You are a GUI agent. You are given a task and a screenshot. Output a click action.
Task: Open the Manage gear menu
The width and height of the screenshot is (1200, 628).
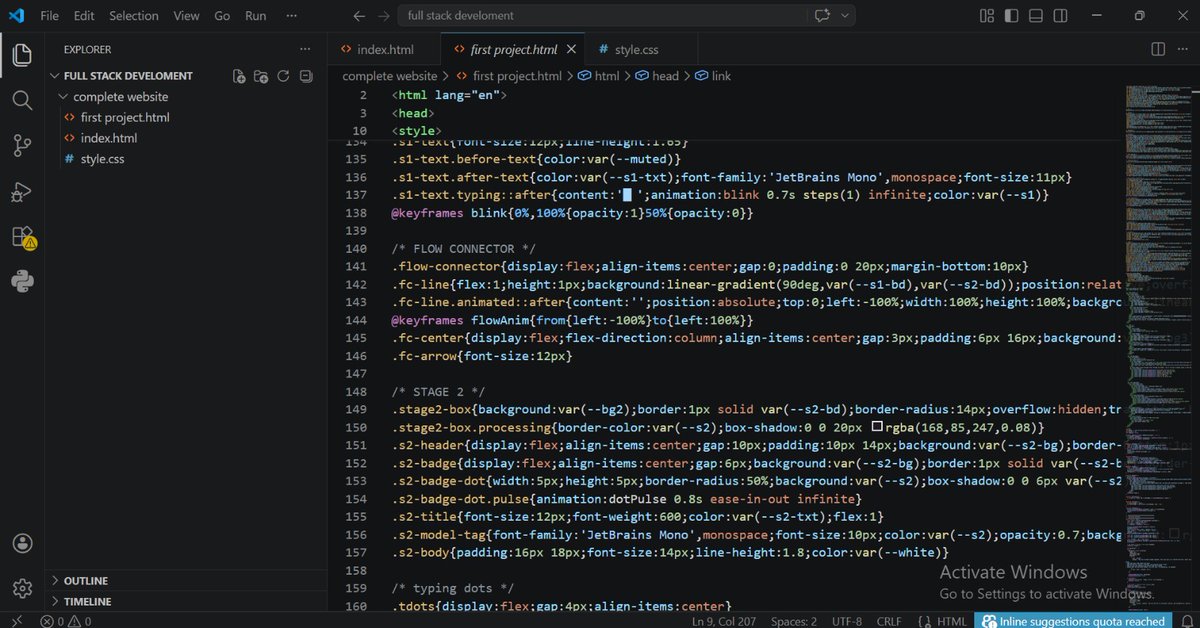click(x=22, y=589)
